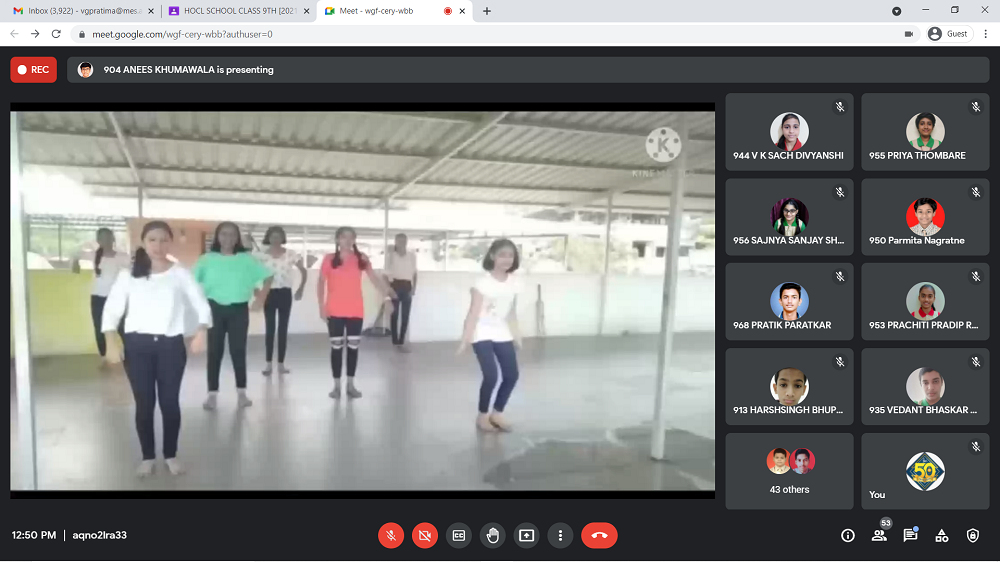Open the three-dot more options menu
The image size is (1000, 562).
(561, 535)
